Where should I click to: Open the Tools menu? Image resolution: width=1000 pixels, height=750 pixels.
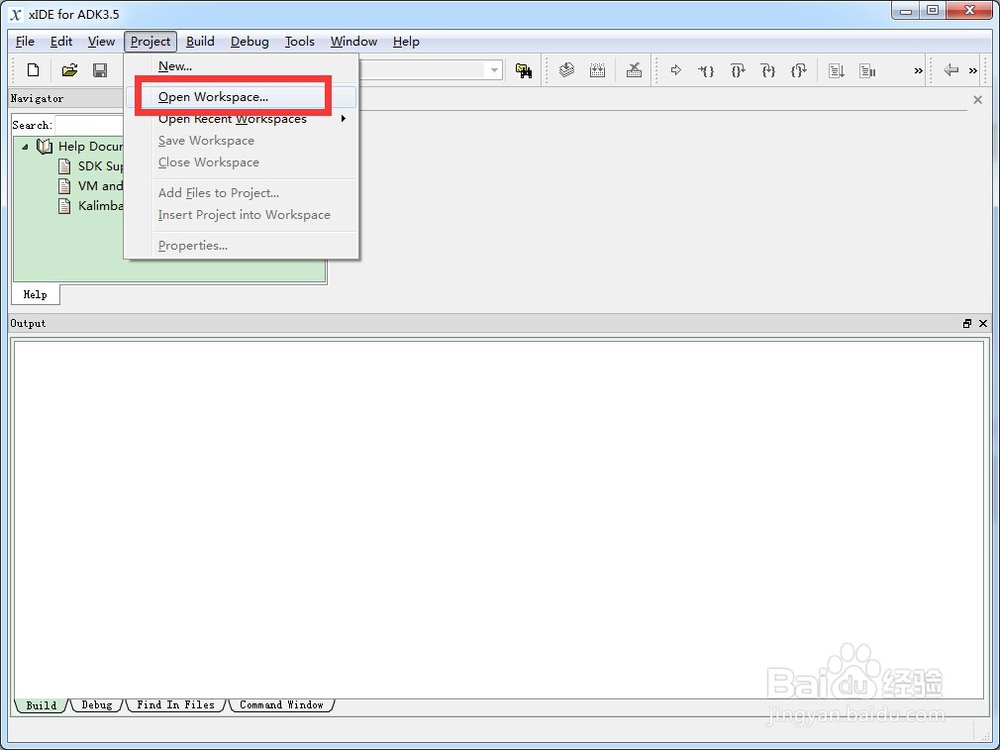coord(300,41)
